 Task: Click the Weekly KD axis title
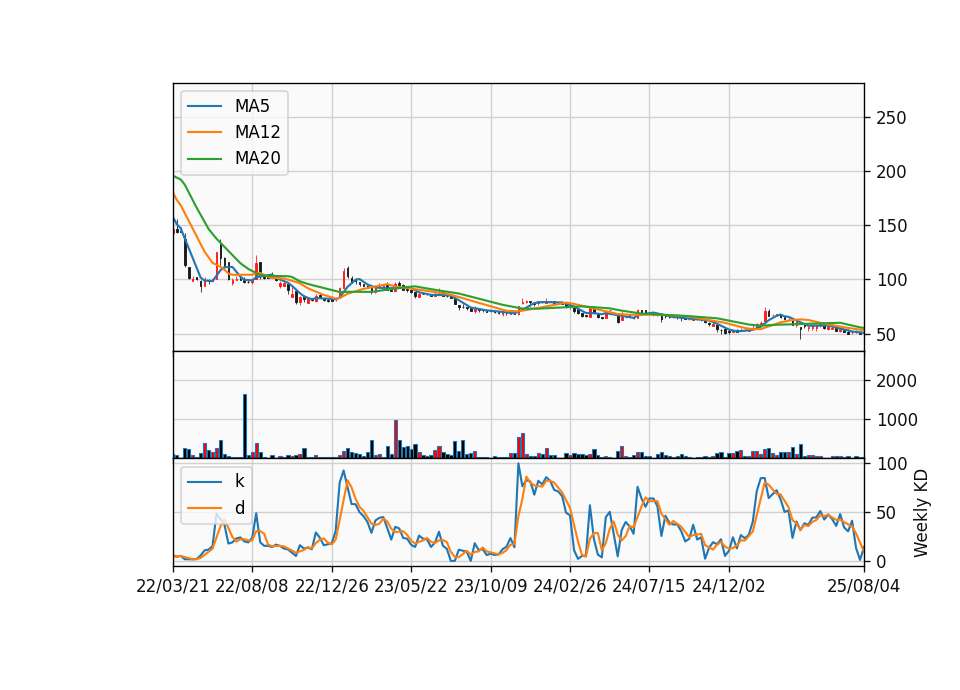click(x=921, y=513)
